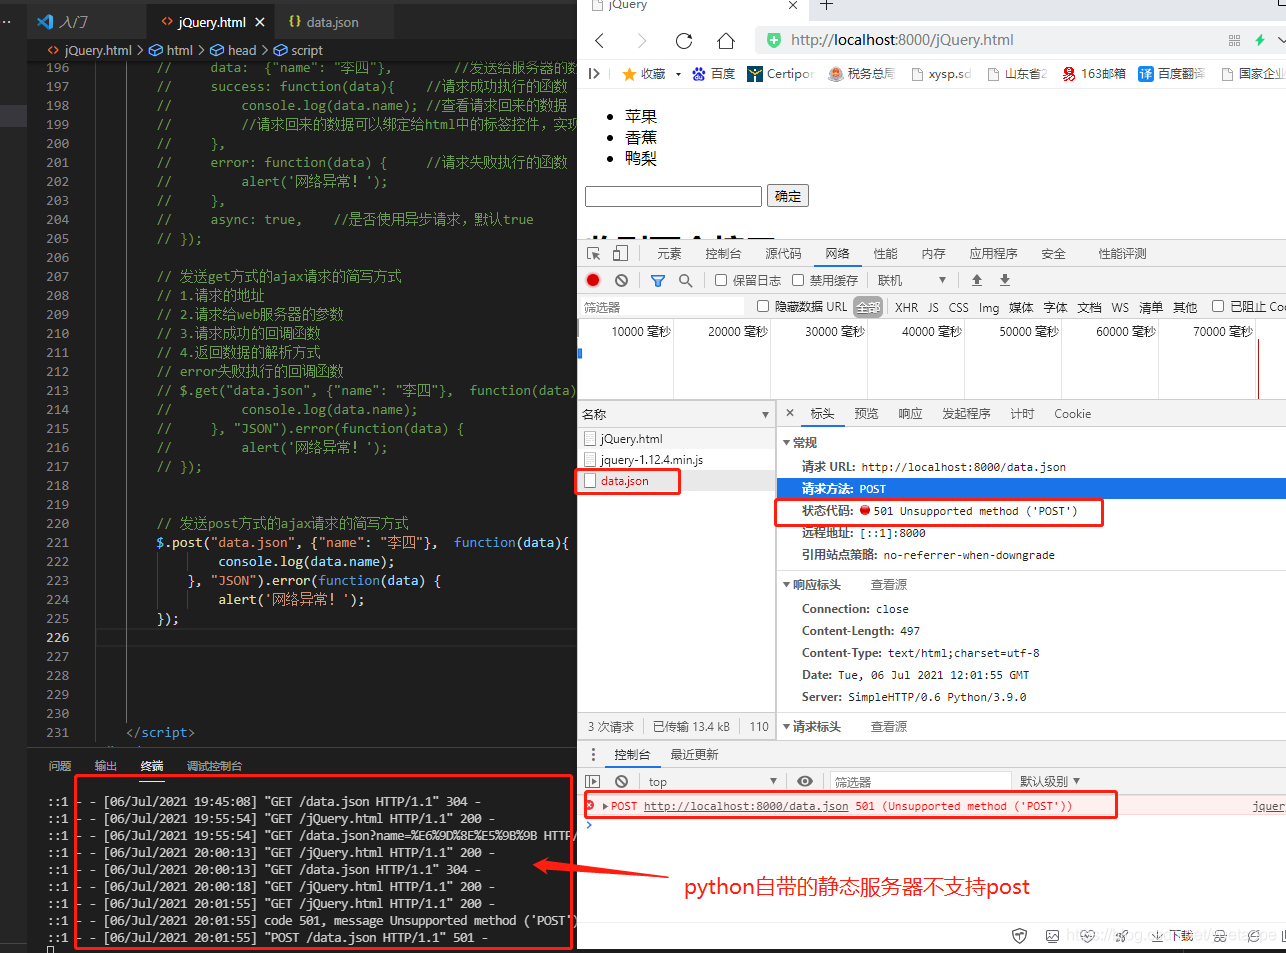Stop network recording with red dot
The width and height of the screenshot is (1286, 953).
pyautogui.click(x=593, y=281)
